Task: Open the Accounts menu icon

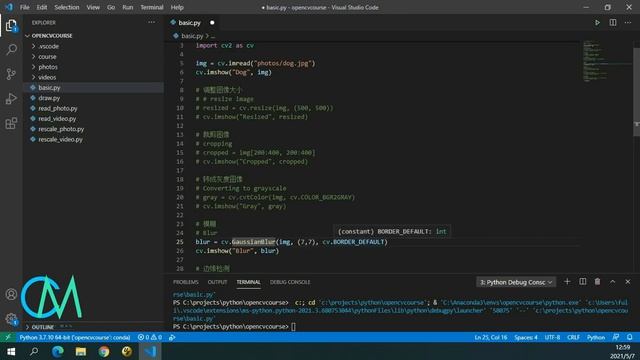Action: click(11, 294)
